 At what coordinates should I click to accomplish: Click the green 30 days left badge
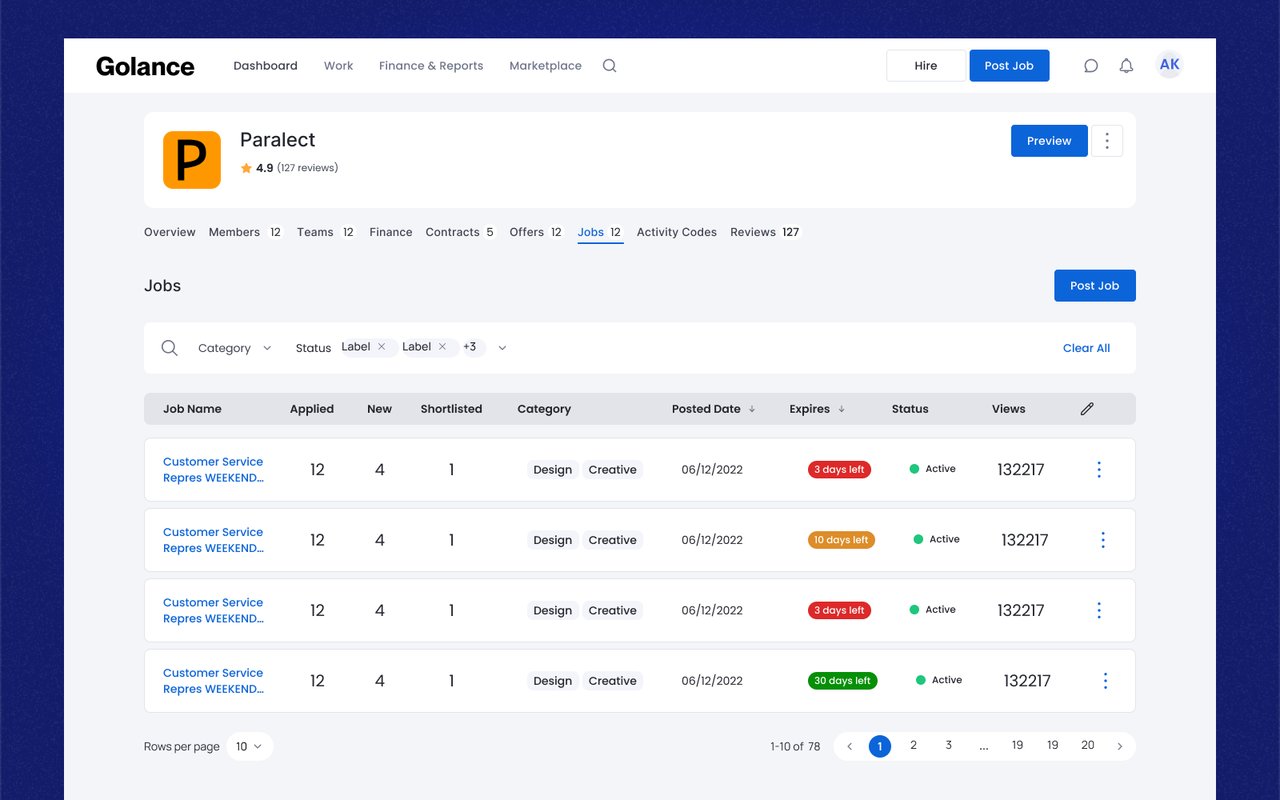coord(842,681)
